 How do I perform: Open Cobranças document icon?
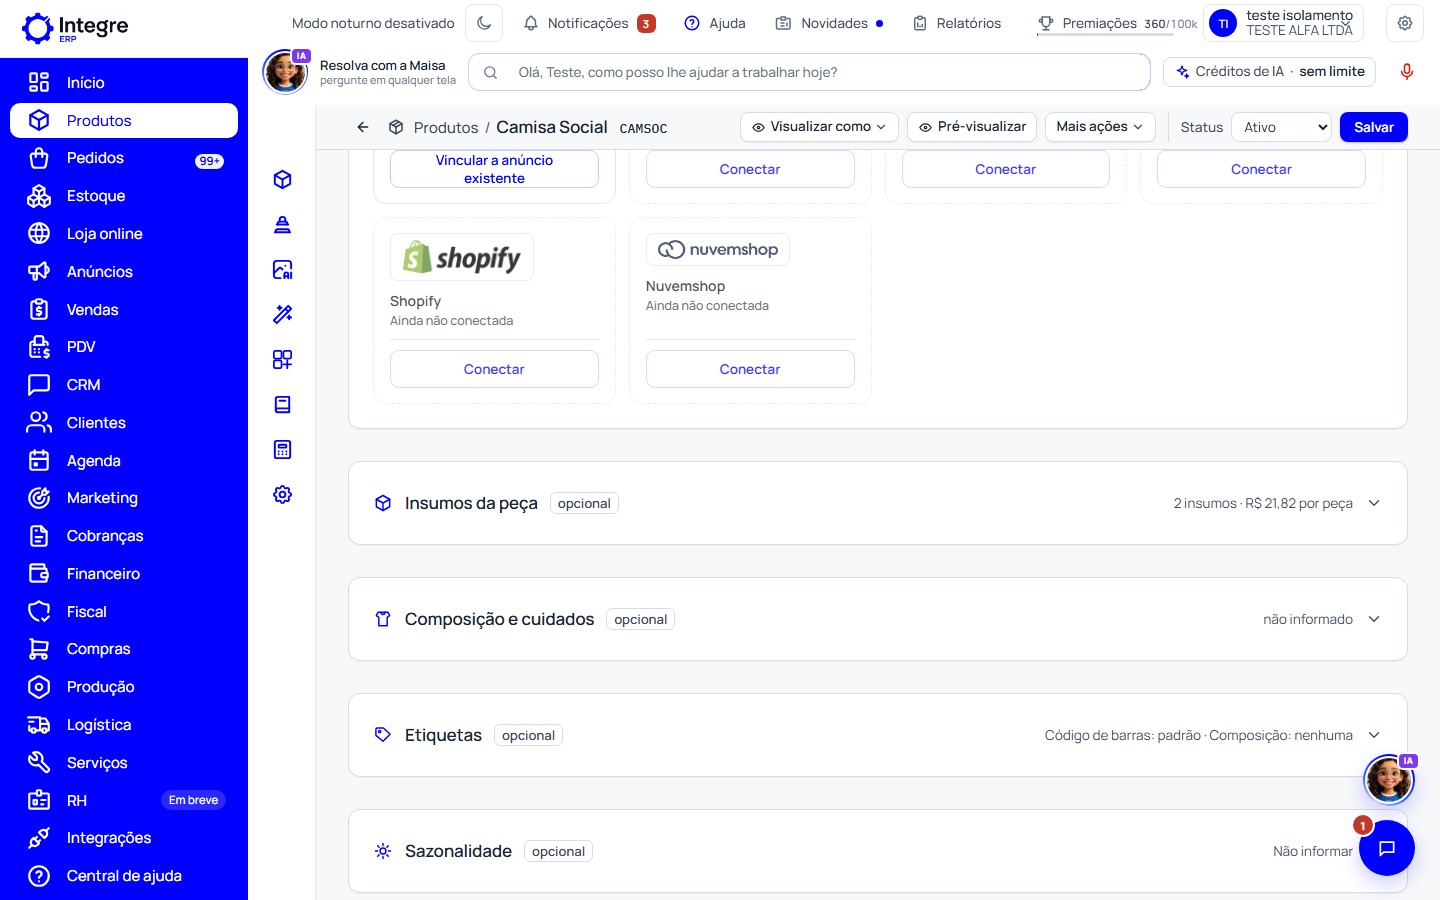(39, 536)
